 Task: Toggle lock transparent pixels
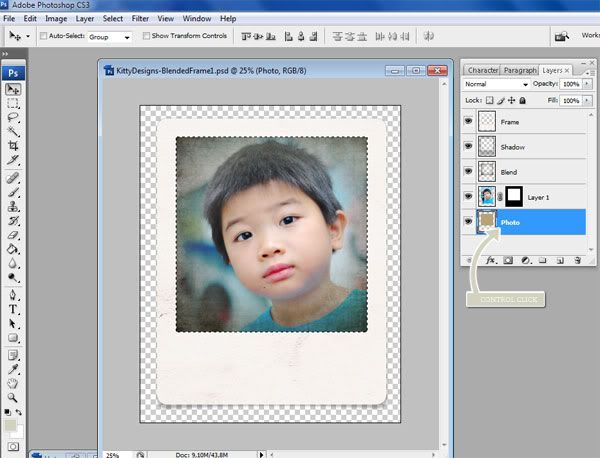click(489, 100)
